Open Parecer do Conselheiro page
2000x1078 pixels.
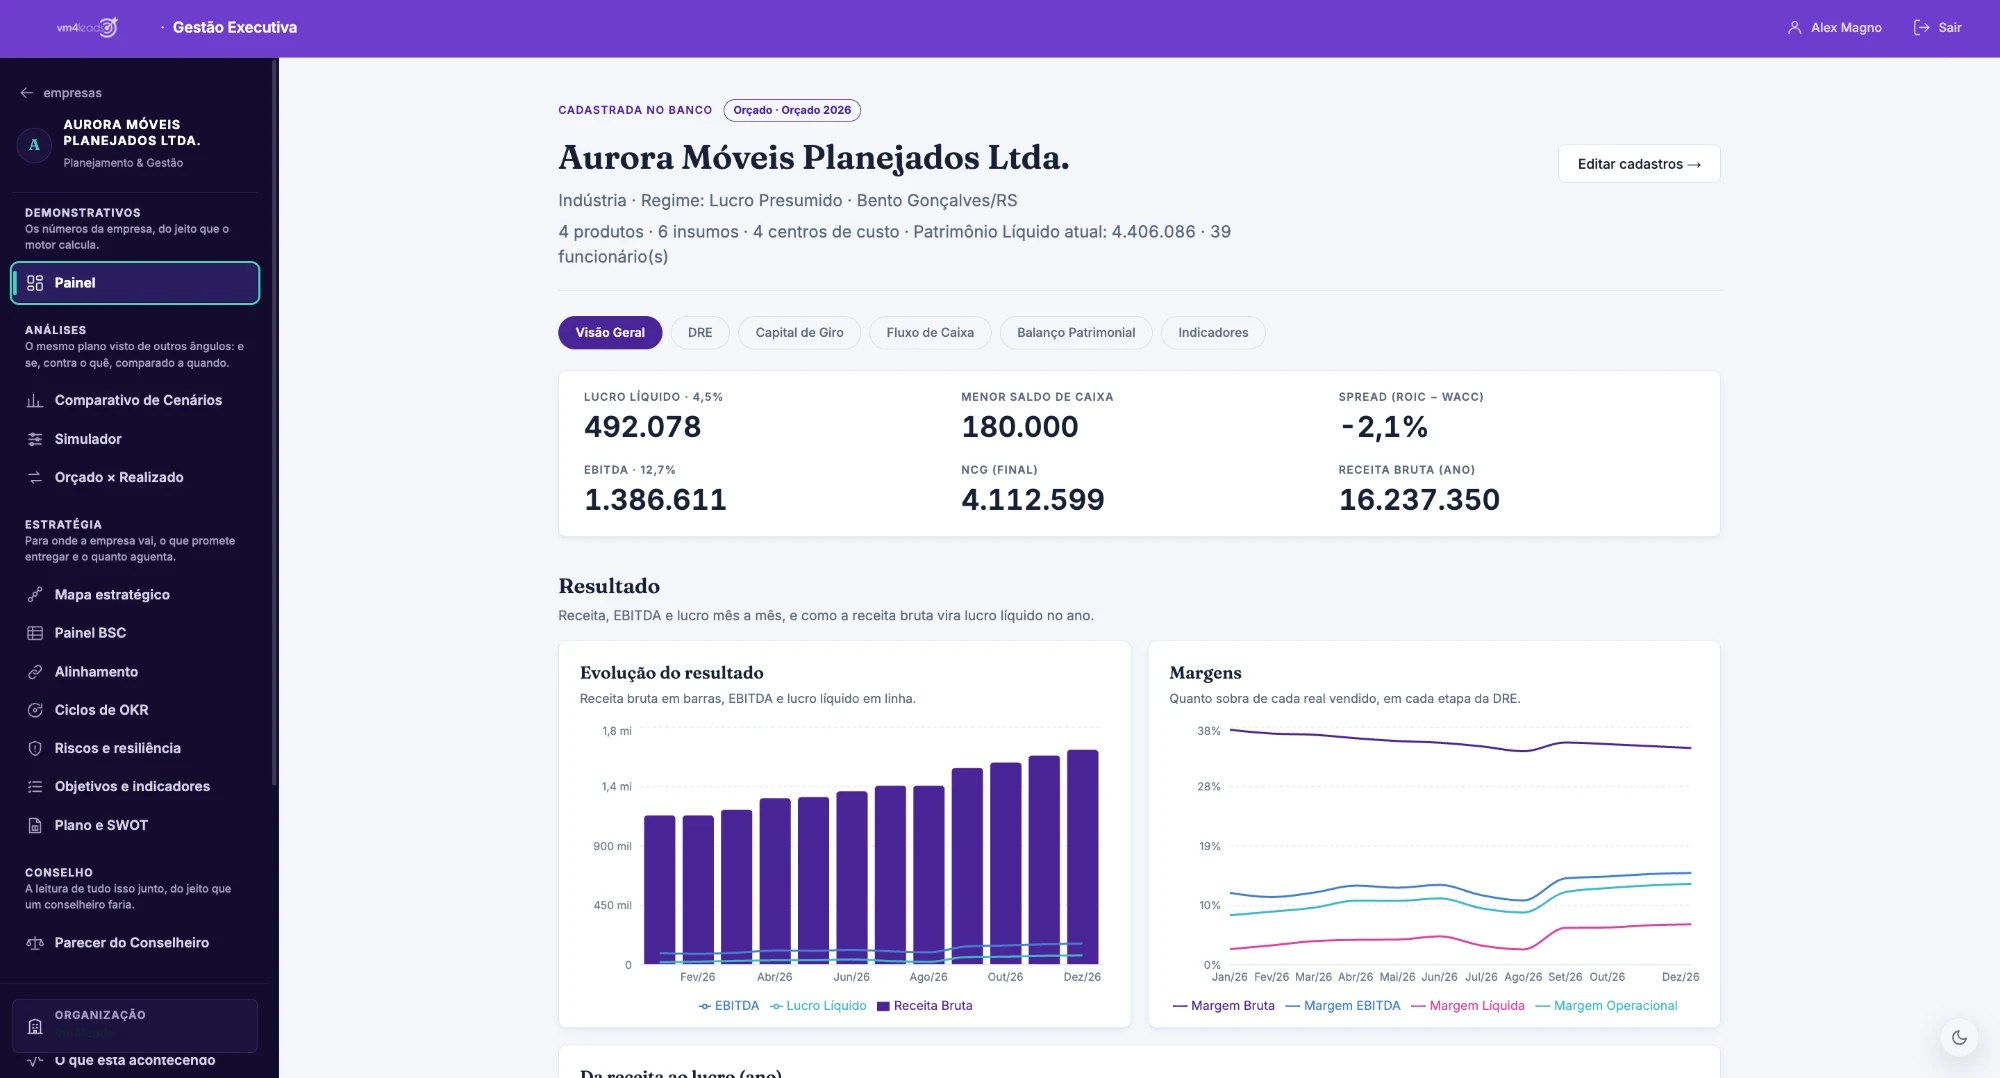click(135, 943)
